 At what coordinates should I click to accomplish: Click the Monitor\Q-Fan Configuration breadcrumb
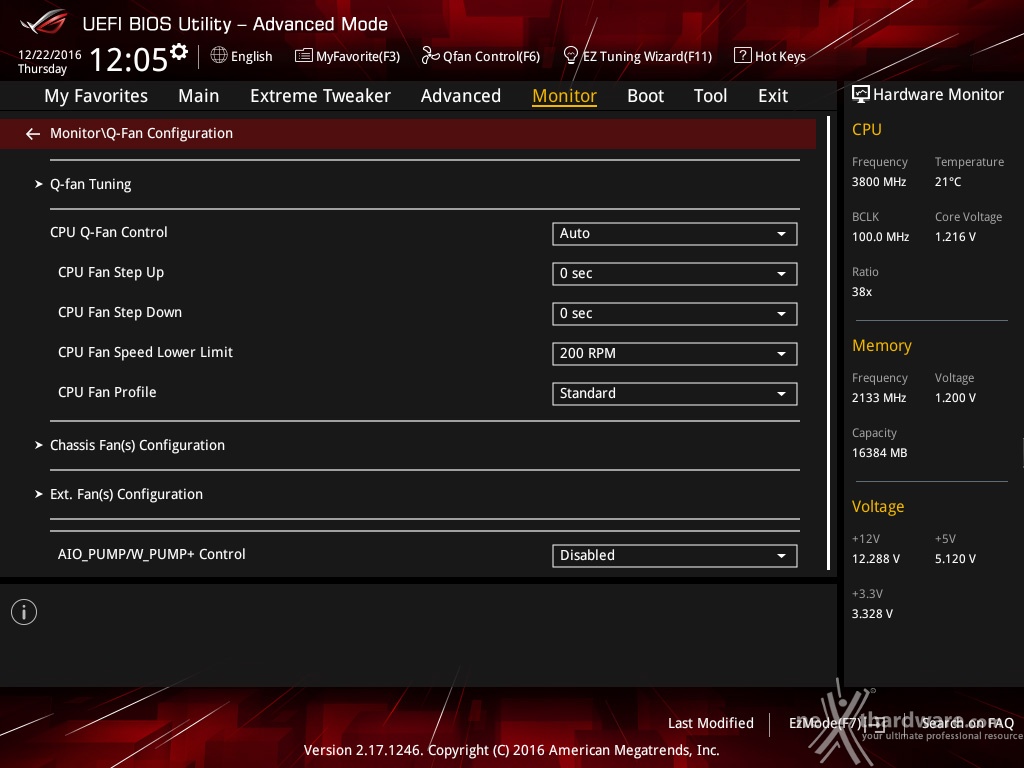coord(141,133)
